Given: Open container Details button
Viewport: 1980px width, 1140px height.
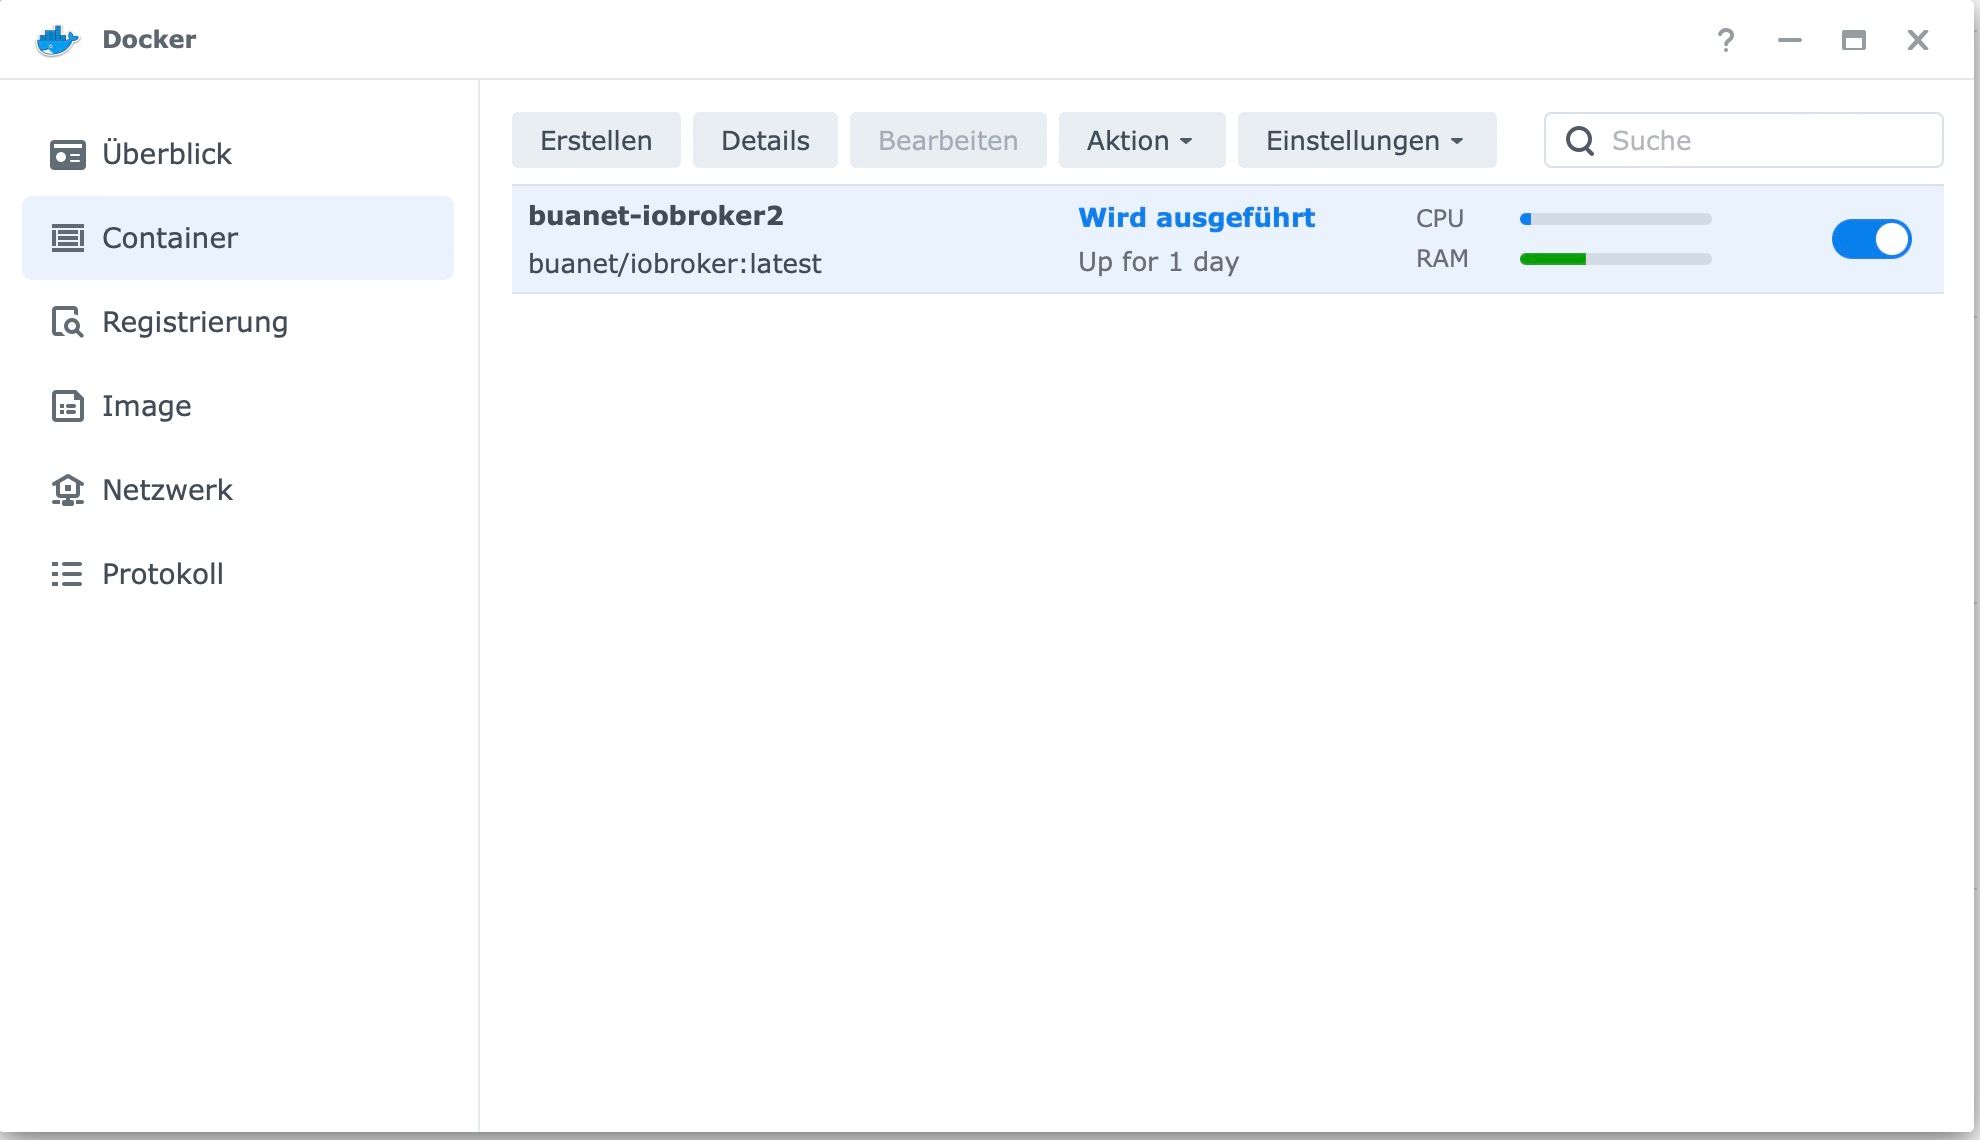Looking at the screenshot, I should pos(765,141).
